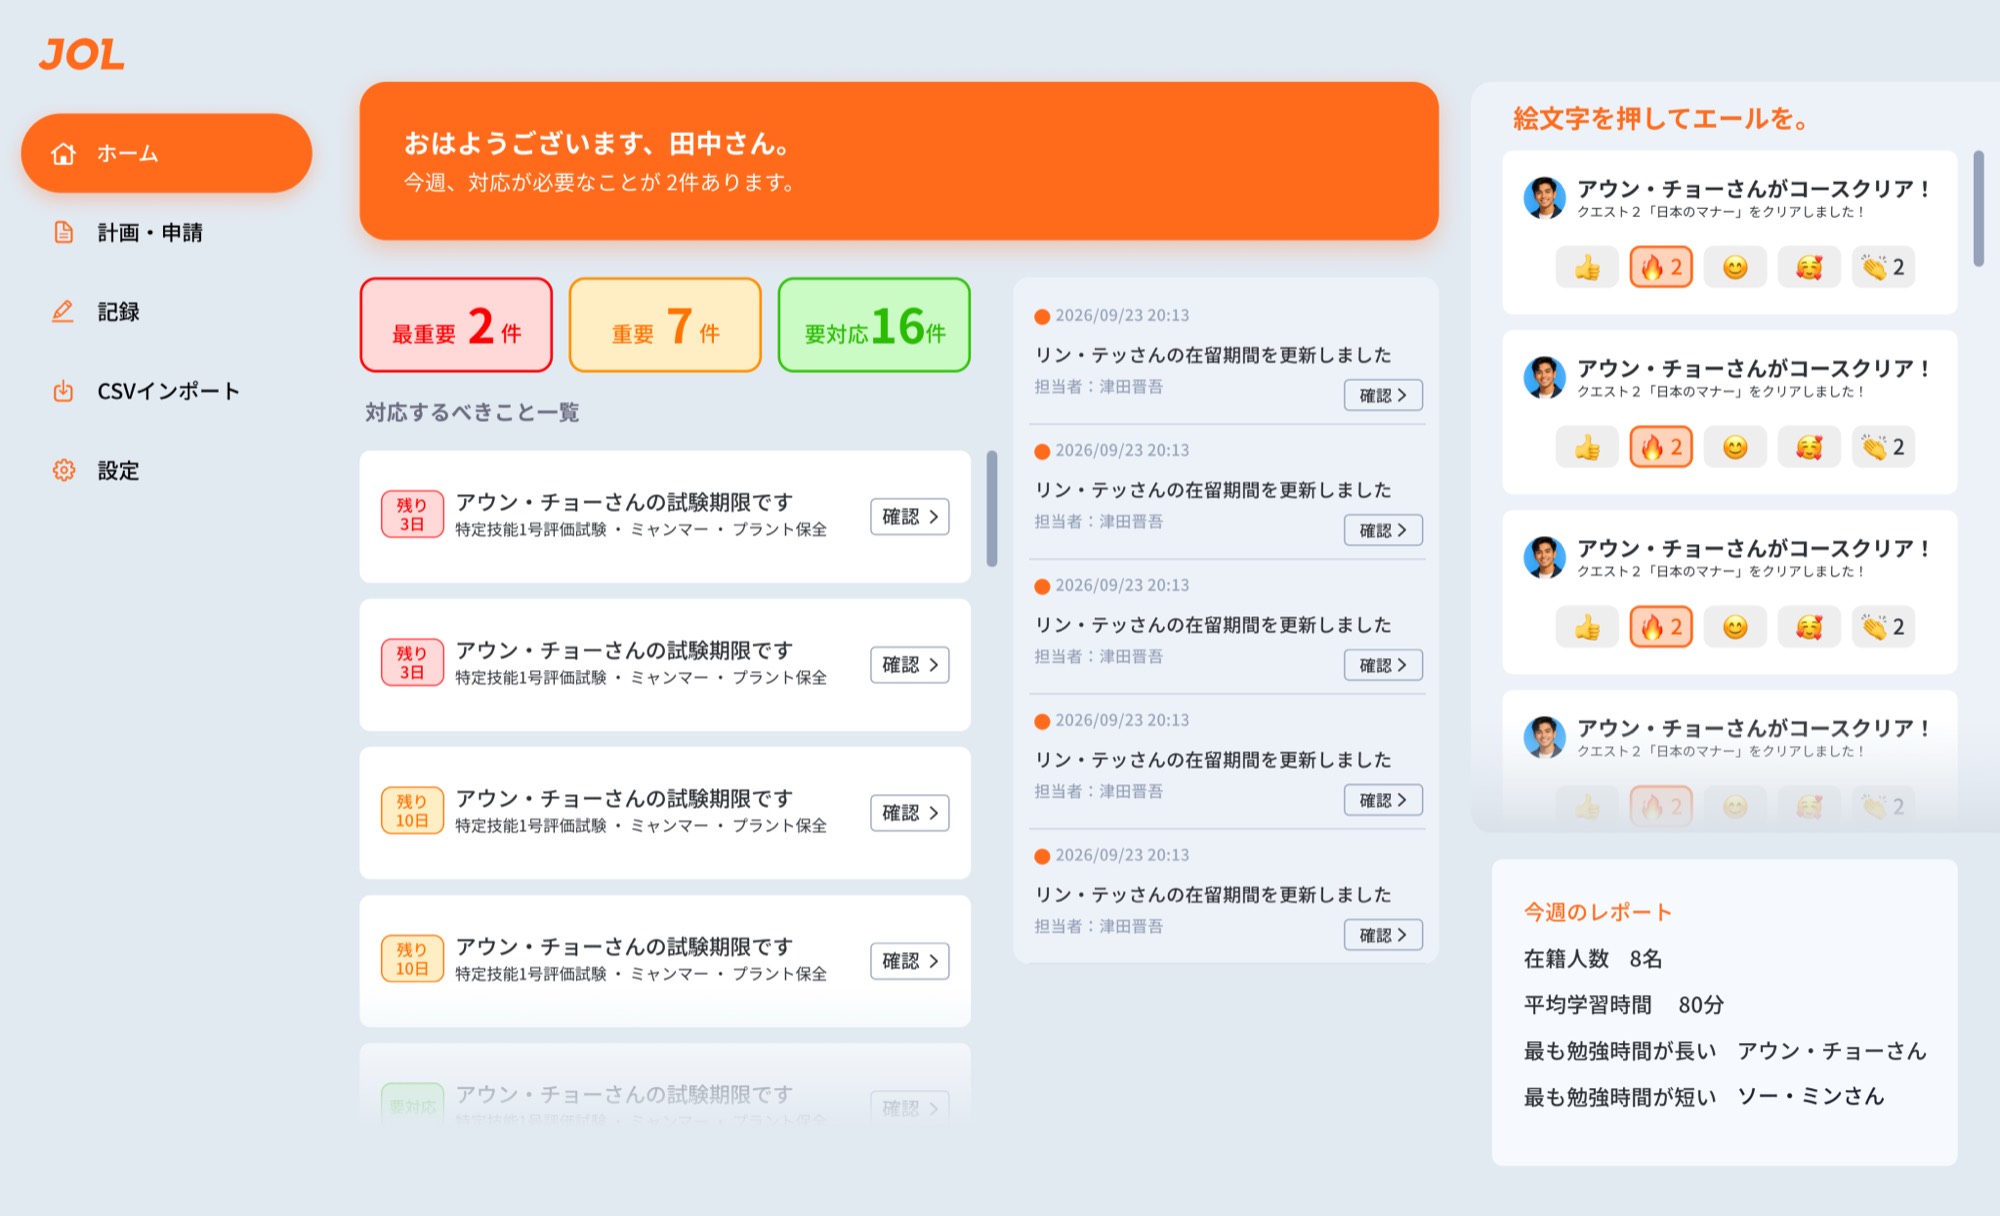Open 設定 from the sidebar
Viewport: 2000px width, 1216px height.
[x=119, y=470]
